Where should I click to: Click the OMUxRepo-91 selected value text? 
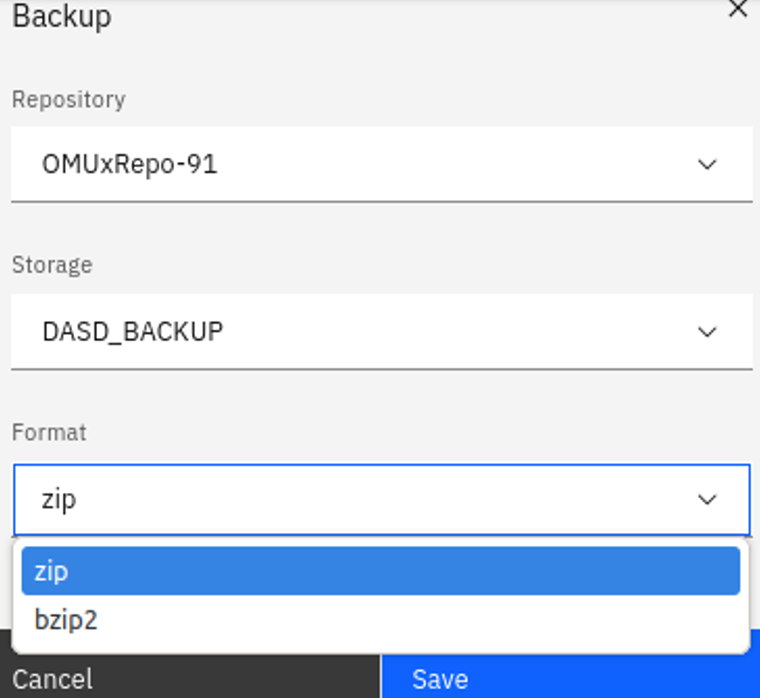(129, 164)
